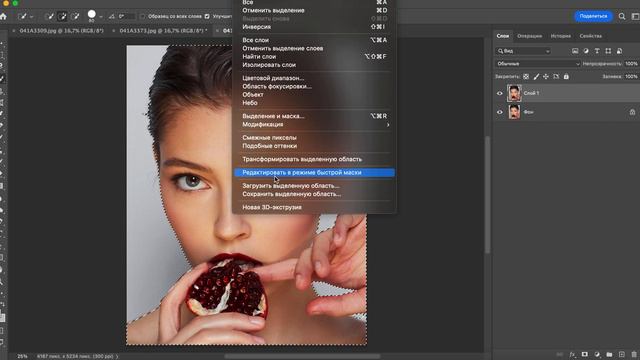
Task: Switch to the 'Свойства' panel tab
Action: 590,36
